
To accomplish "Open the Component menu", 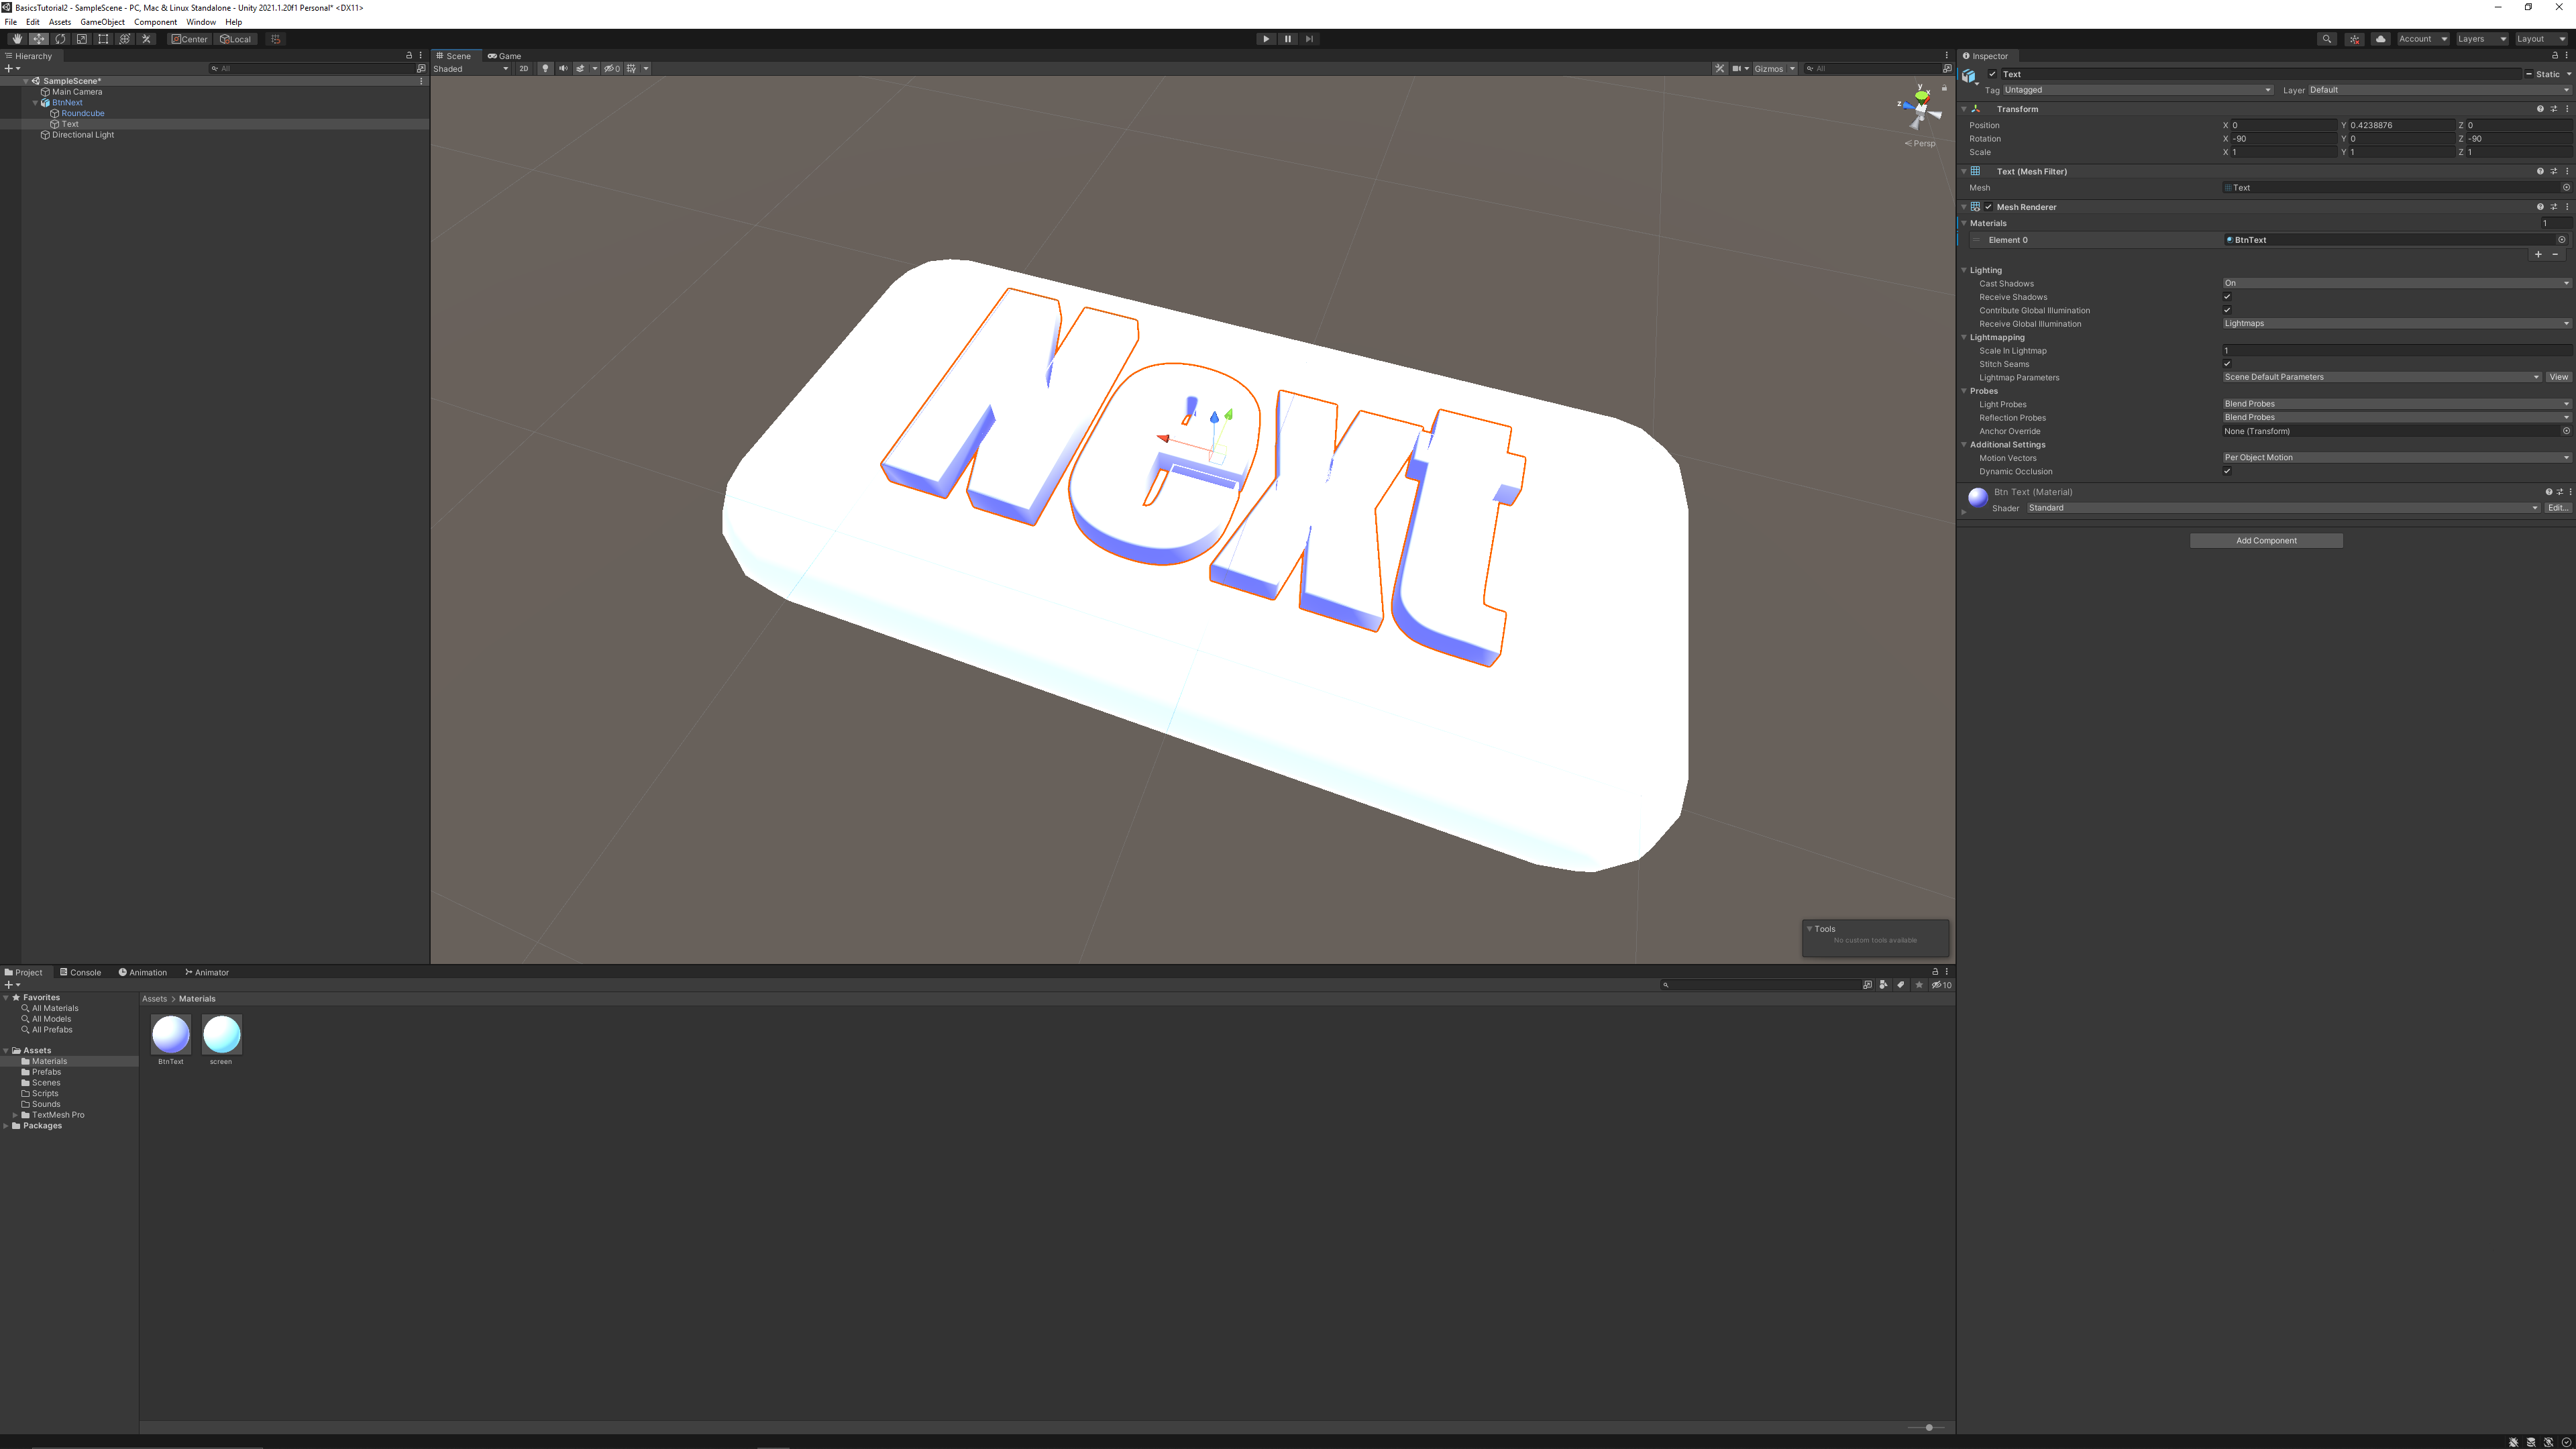I will [x=155, y=22].
